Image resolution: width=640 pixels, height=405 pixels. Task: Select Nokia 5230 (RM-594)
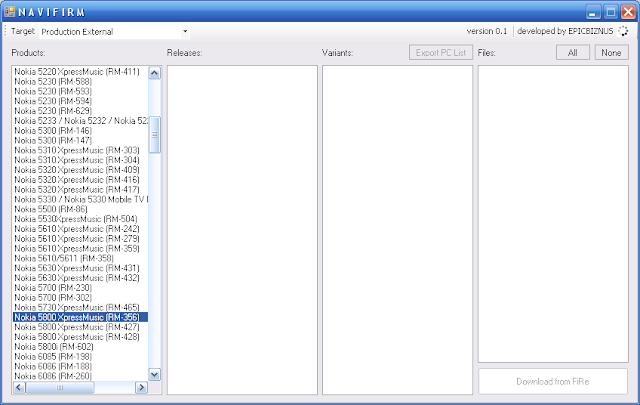coord(80,101)
